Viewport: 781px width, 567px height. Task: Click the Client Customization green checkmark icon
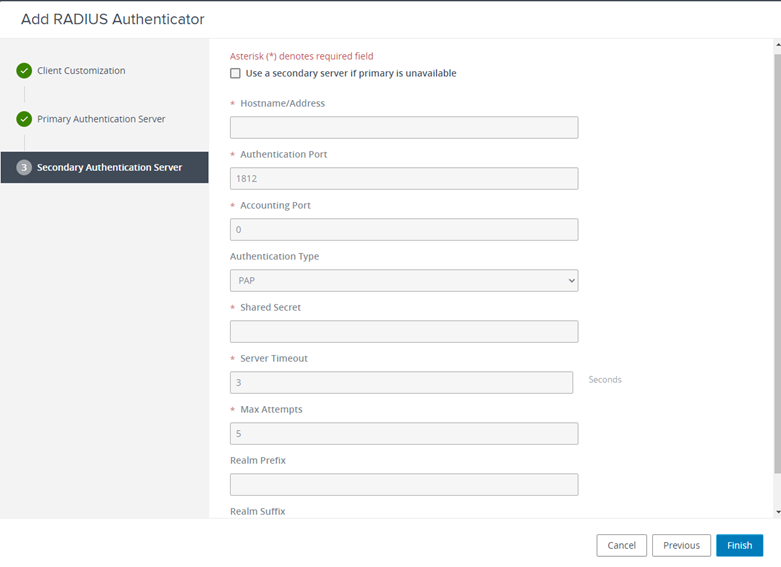pos(24,71)
